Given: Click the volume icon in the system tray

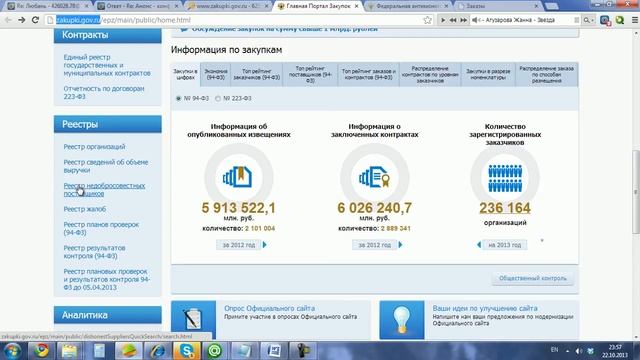Looking at the screenshot, I should [x=579, y=351].
